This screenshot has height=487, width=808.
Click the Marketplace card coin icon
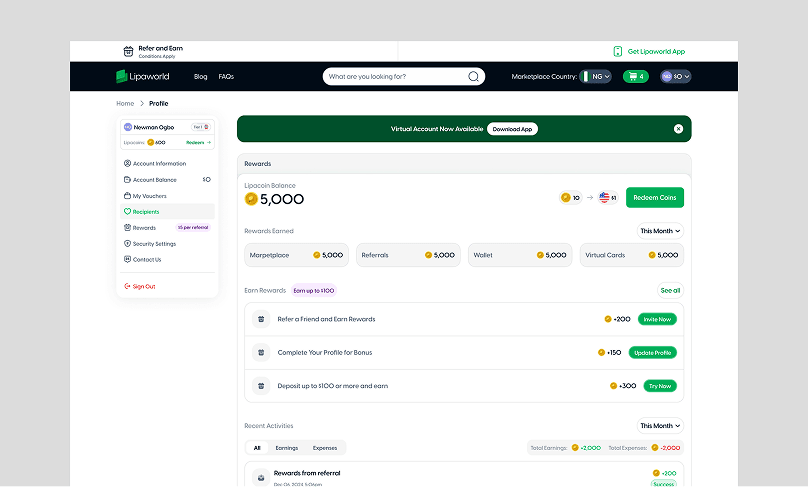point(316,255)
